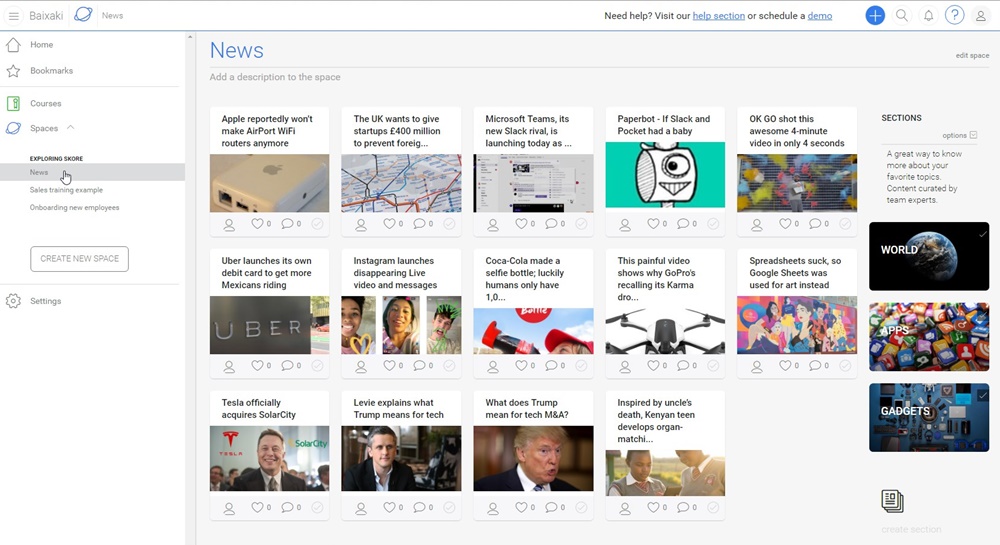This screenshot has height=545, width=1000.
Task: Collapse the Spaces list chevron
Action: coord(71,128)
